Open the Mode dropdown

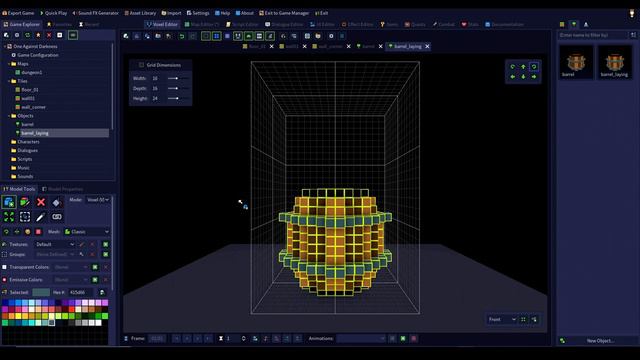[x=97, y=200]
